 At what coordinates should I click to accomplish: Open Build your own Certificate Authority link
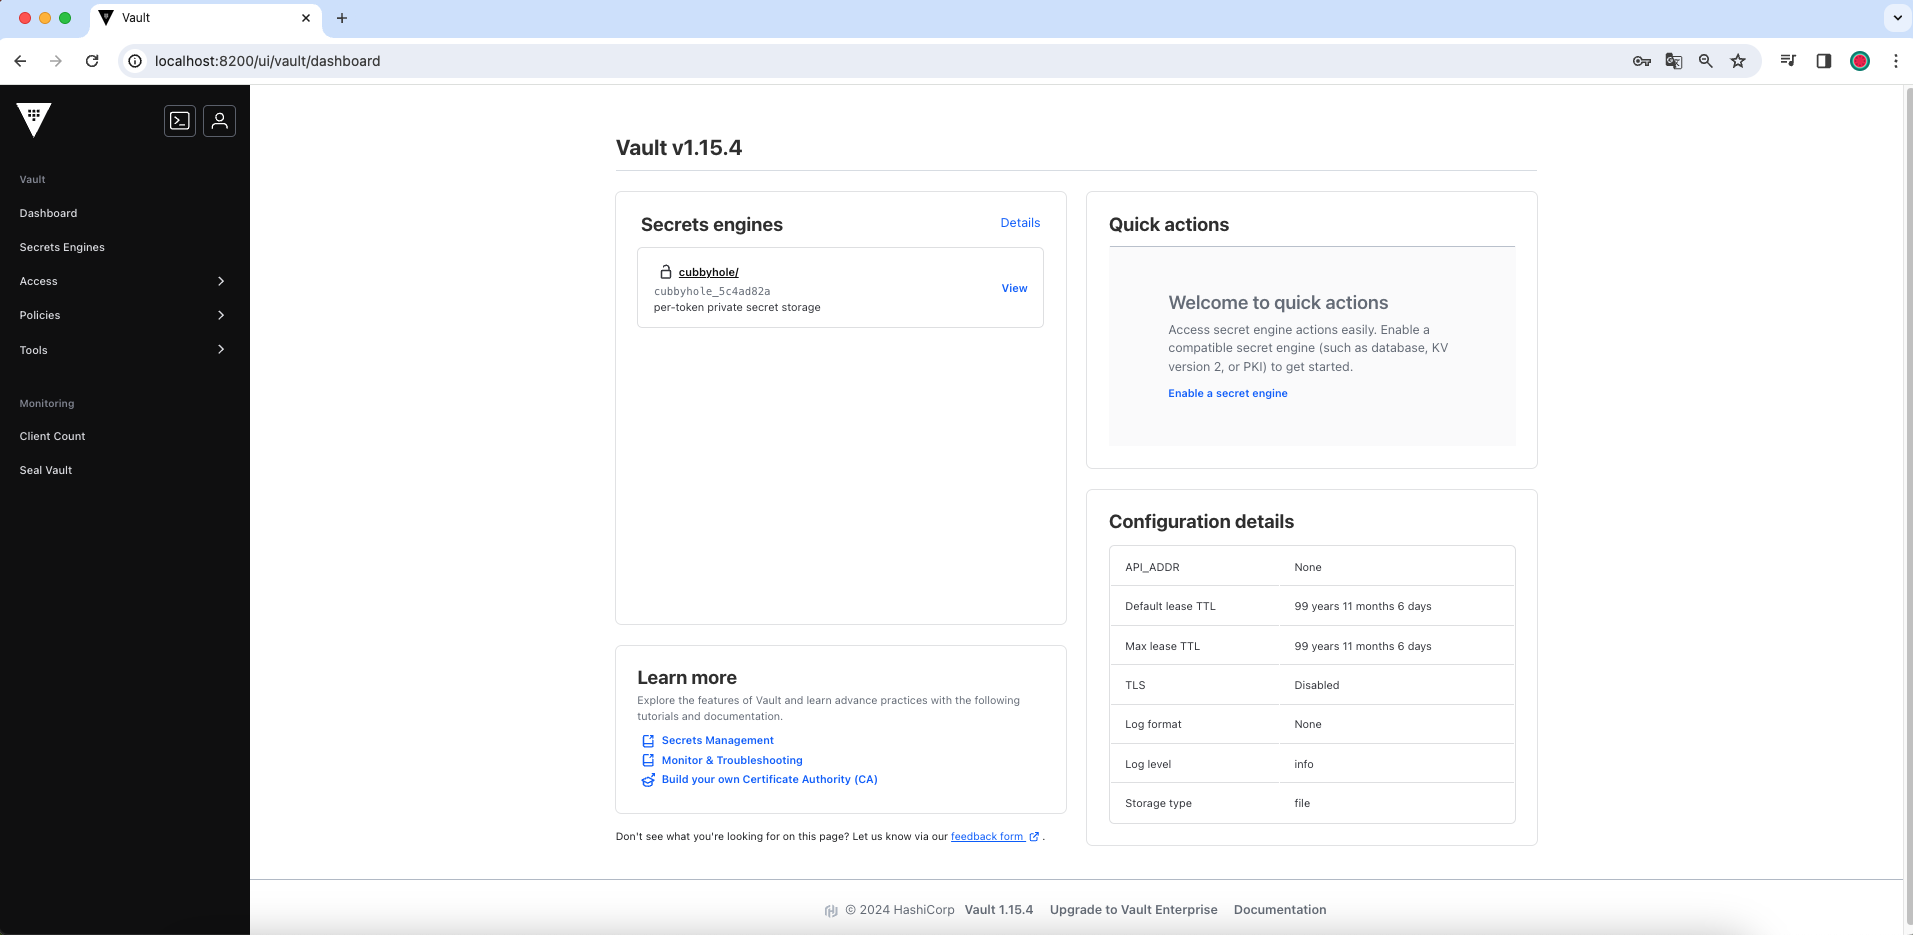769,780
